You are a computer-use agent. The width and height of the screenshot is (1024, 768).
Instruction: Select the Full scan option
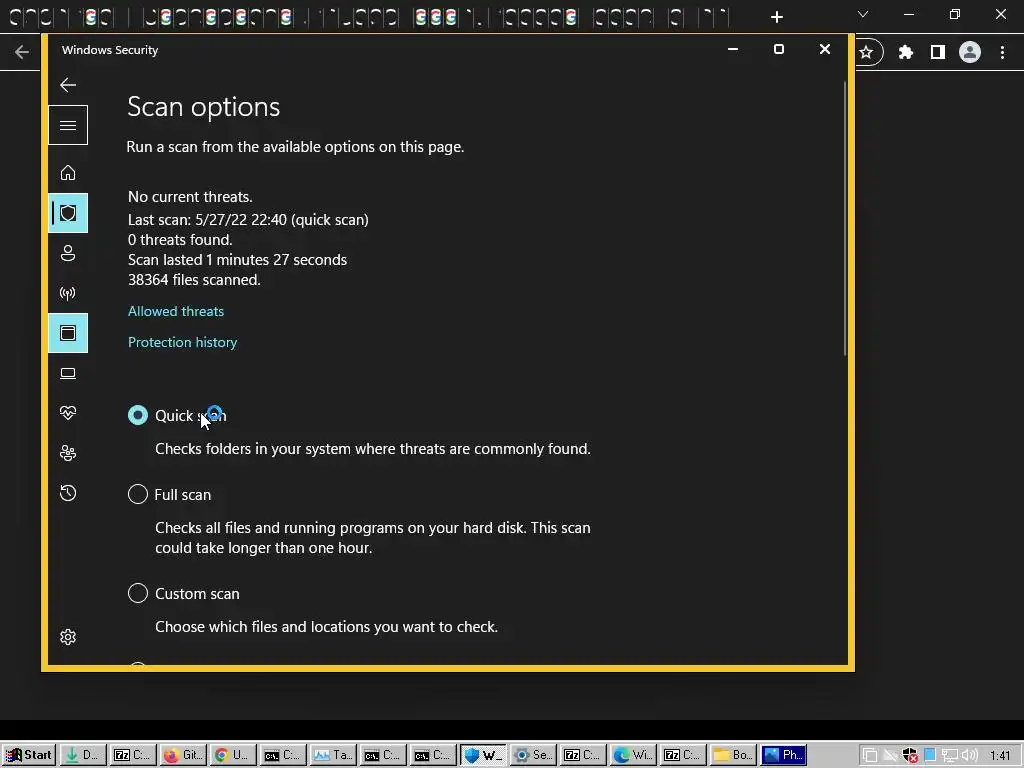pos(138,494)
